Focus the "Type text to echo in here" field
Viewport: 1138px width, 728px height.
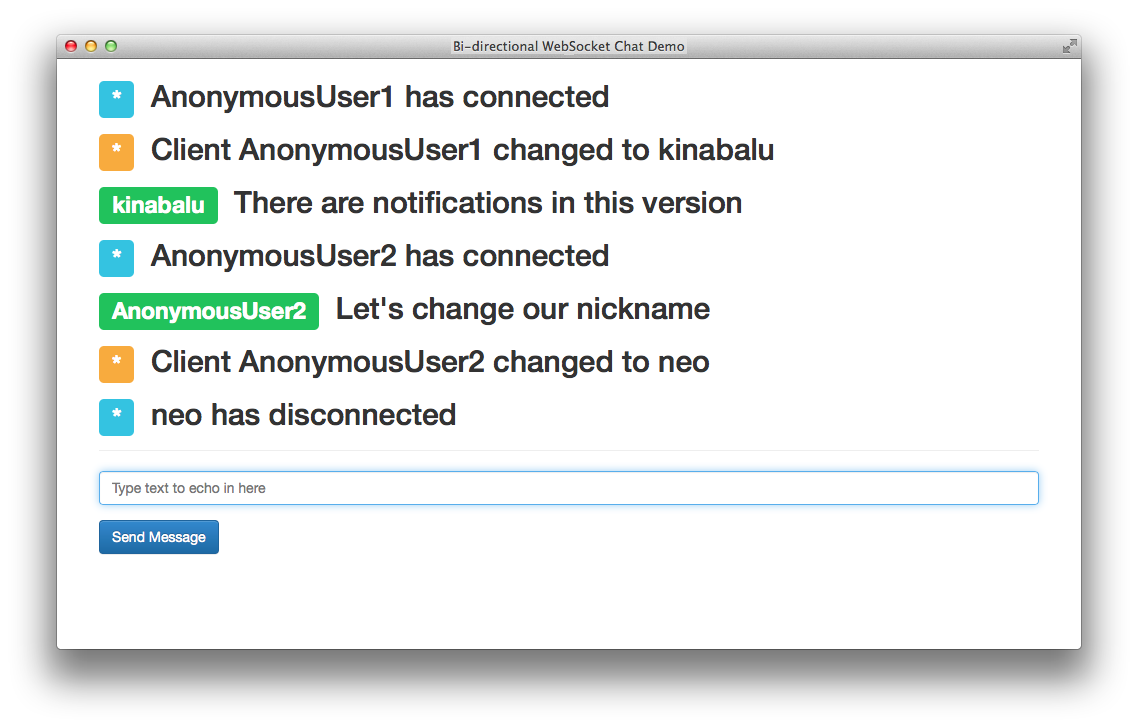568,488
